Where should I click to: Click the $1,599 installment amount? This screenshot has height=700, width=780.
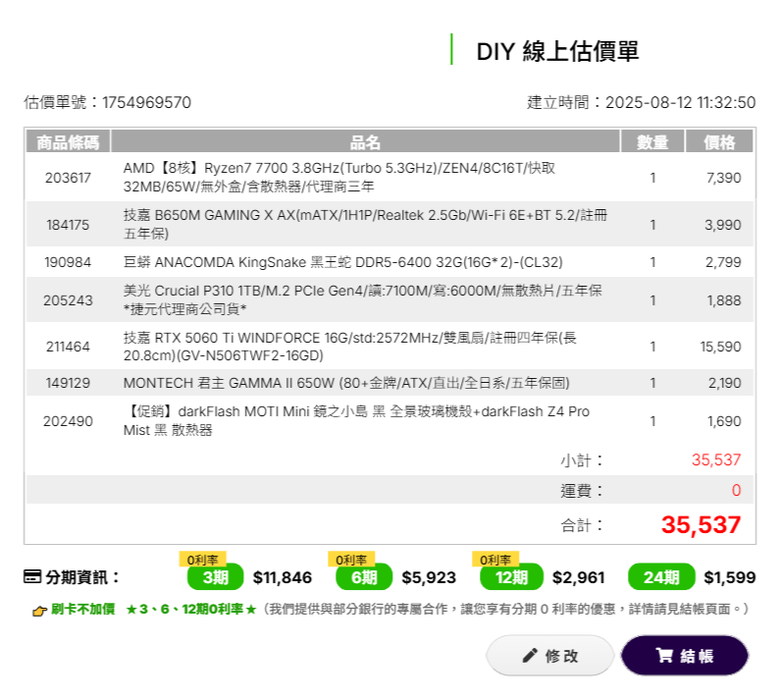[730, 578]
